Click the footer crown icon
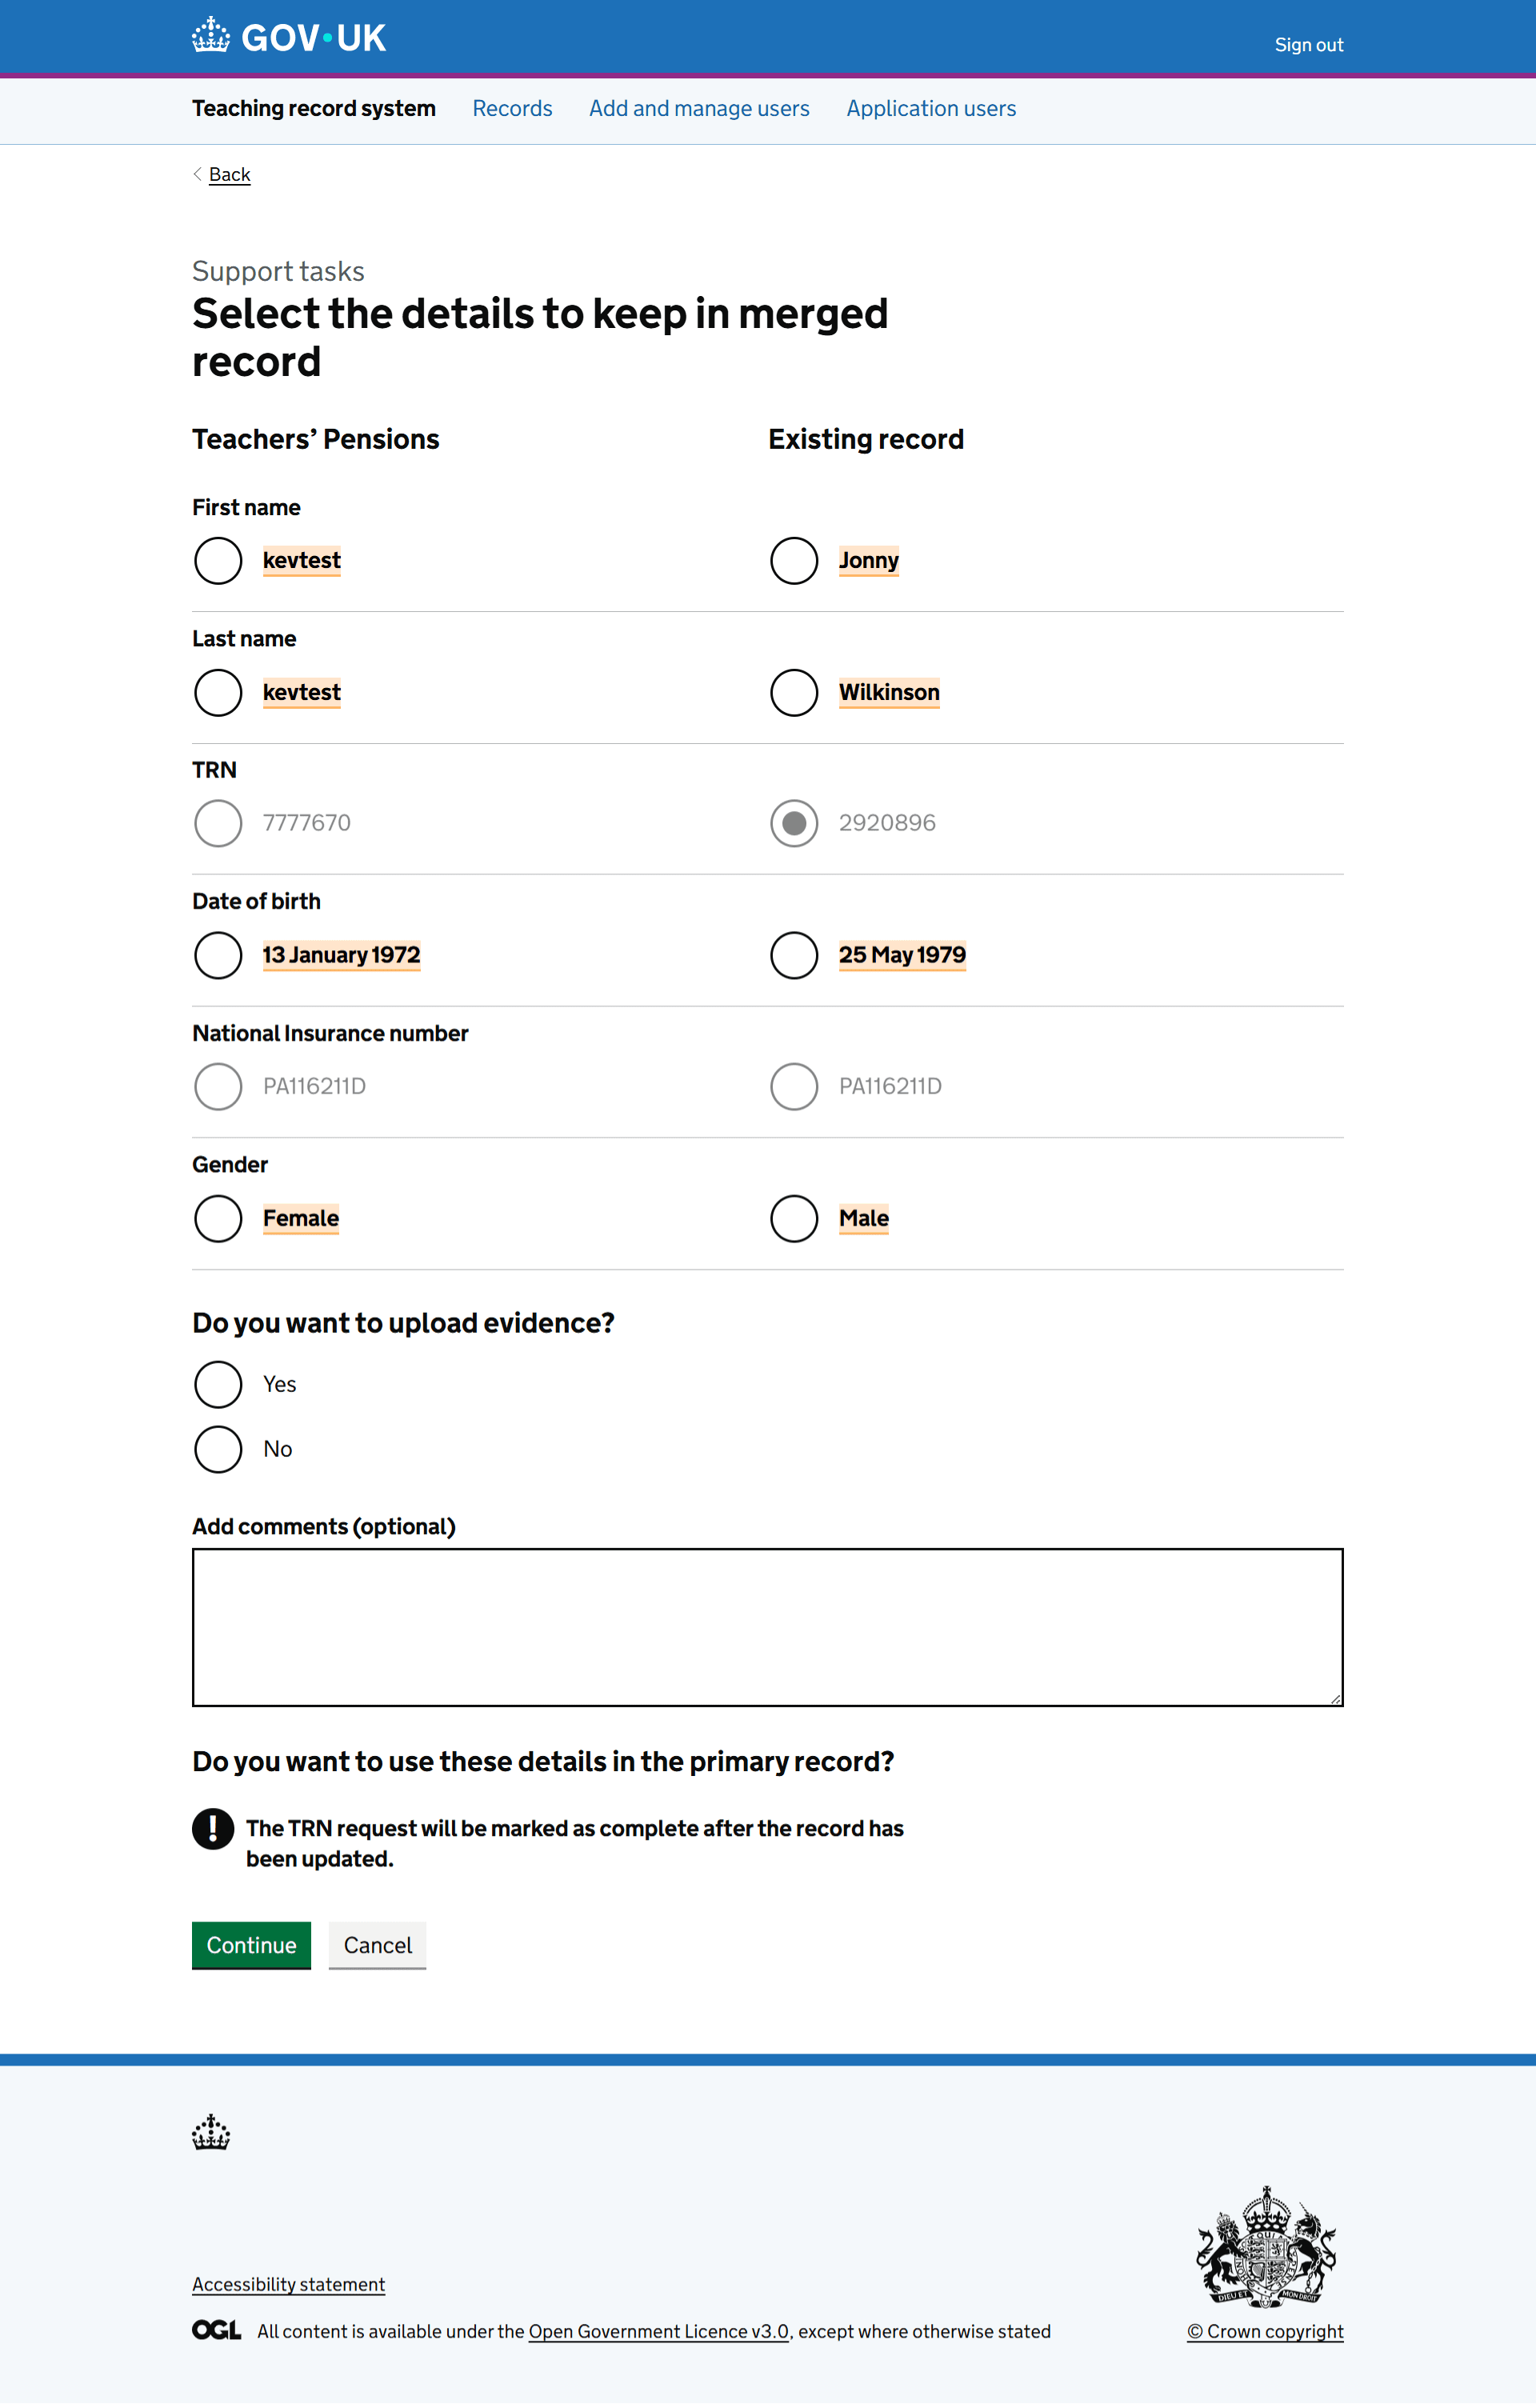This screenshot has height=2408, width=1536. [211, 2131]
